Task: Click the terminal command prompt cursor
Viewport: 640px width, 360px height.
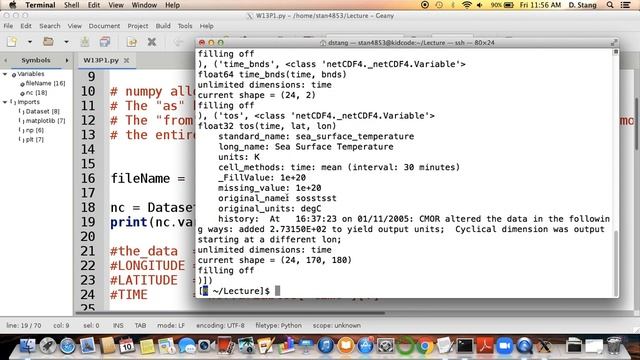Action: click(x=278, y=291)
